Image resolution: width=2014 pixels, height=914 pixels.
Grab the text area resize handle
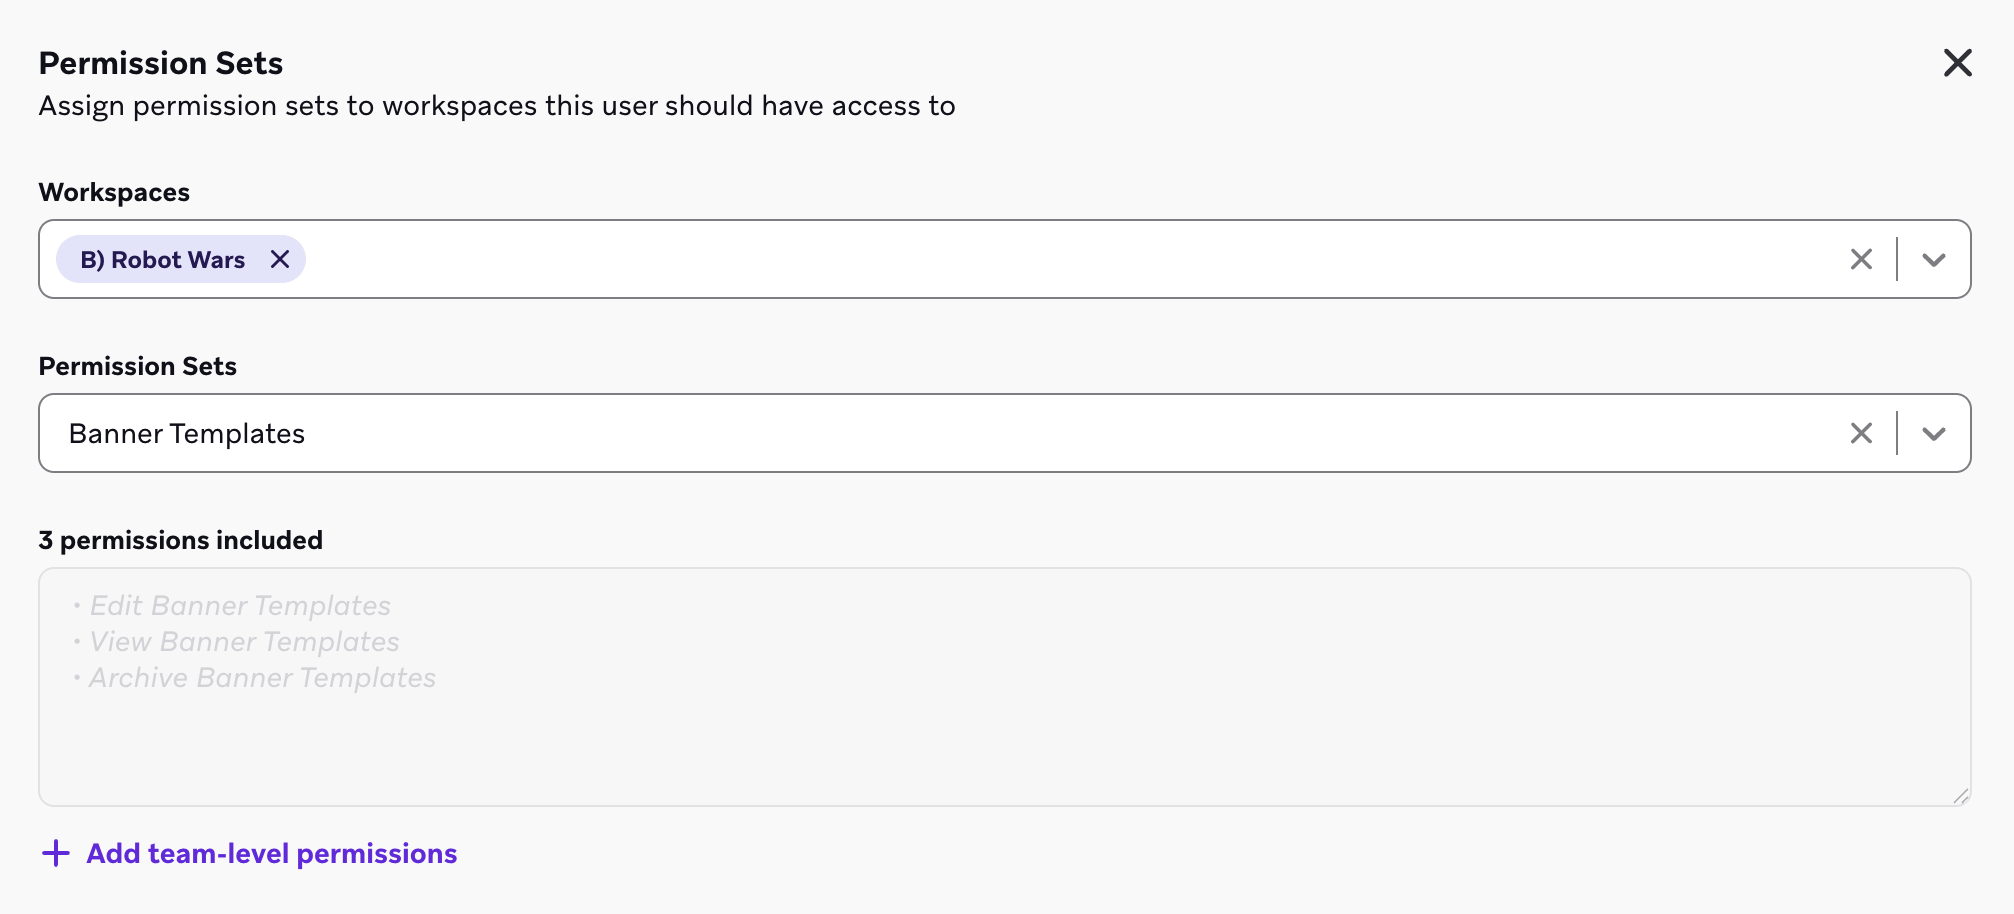pos(1960,796)
